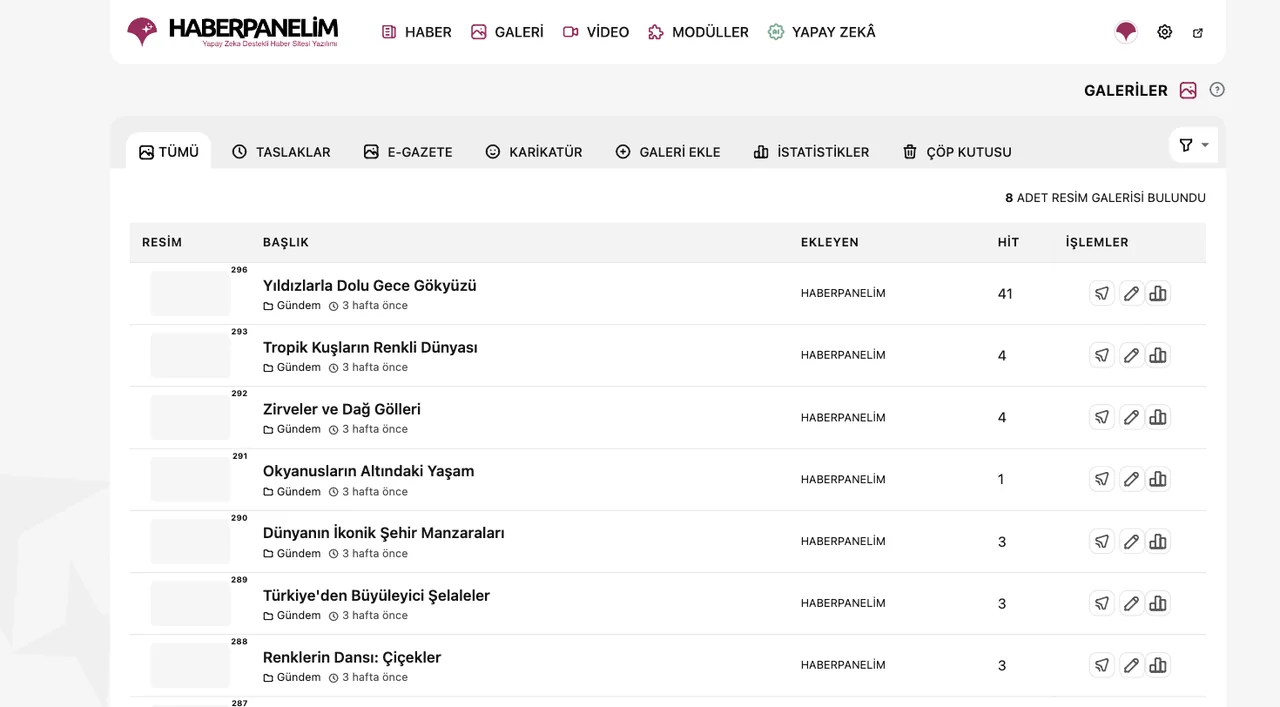Image resolution: width=1280 pixels, height=707 pixels.
Task: Show stats chart for Zirveler ve Dağ Gölleri
Action: click(1158, 417)
